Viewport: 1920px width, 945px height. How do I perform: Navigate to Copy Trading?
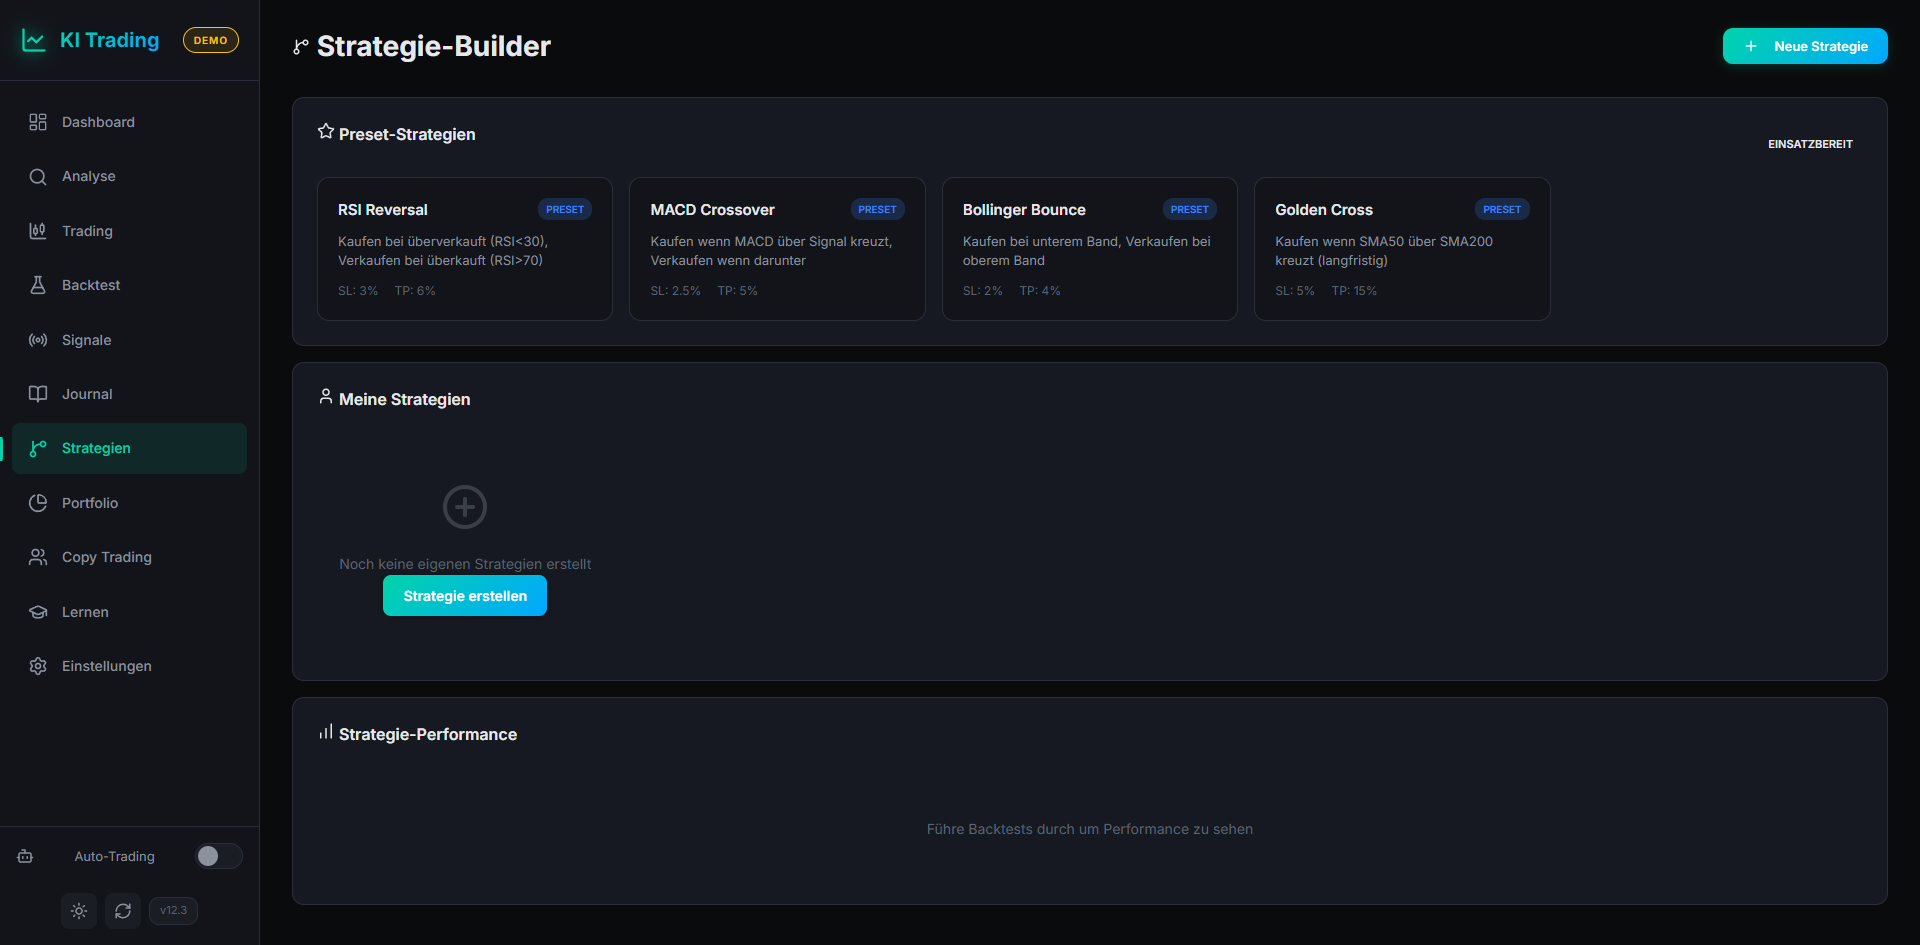(x=106, y=557)
